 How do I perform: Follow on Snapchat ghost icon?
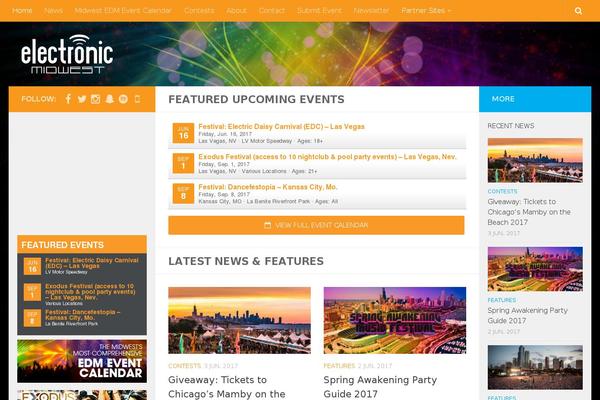tap(109, 99)
